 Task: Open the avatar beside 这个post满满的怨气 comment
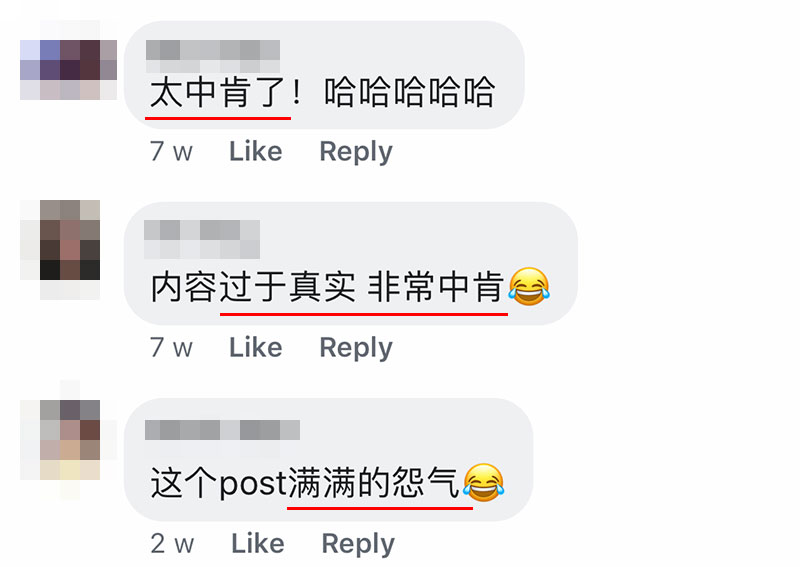(70, 440)
